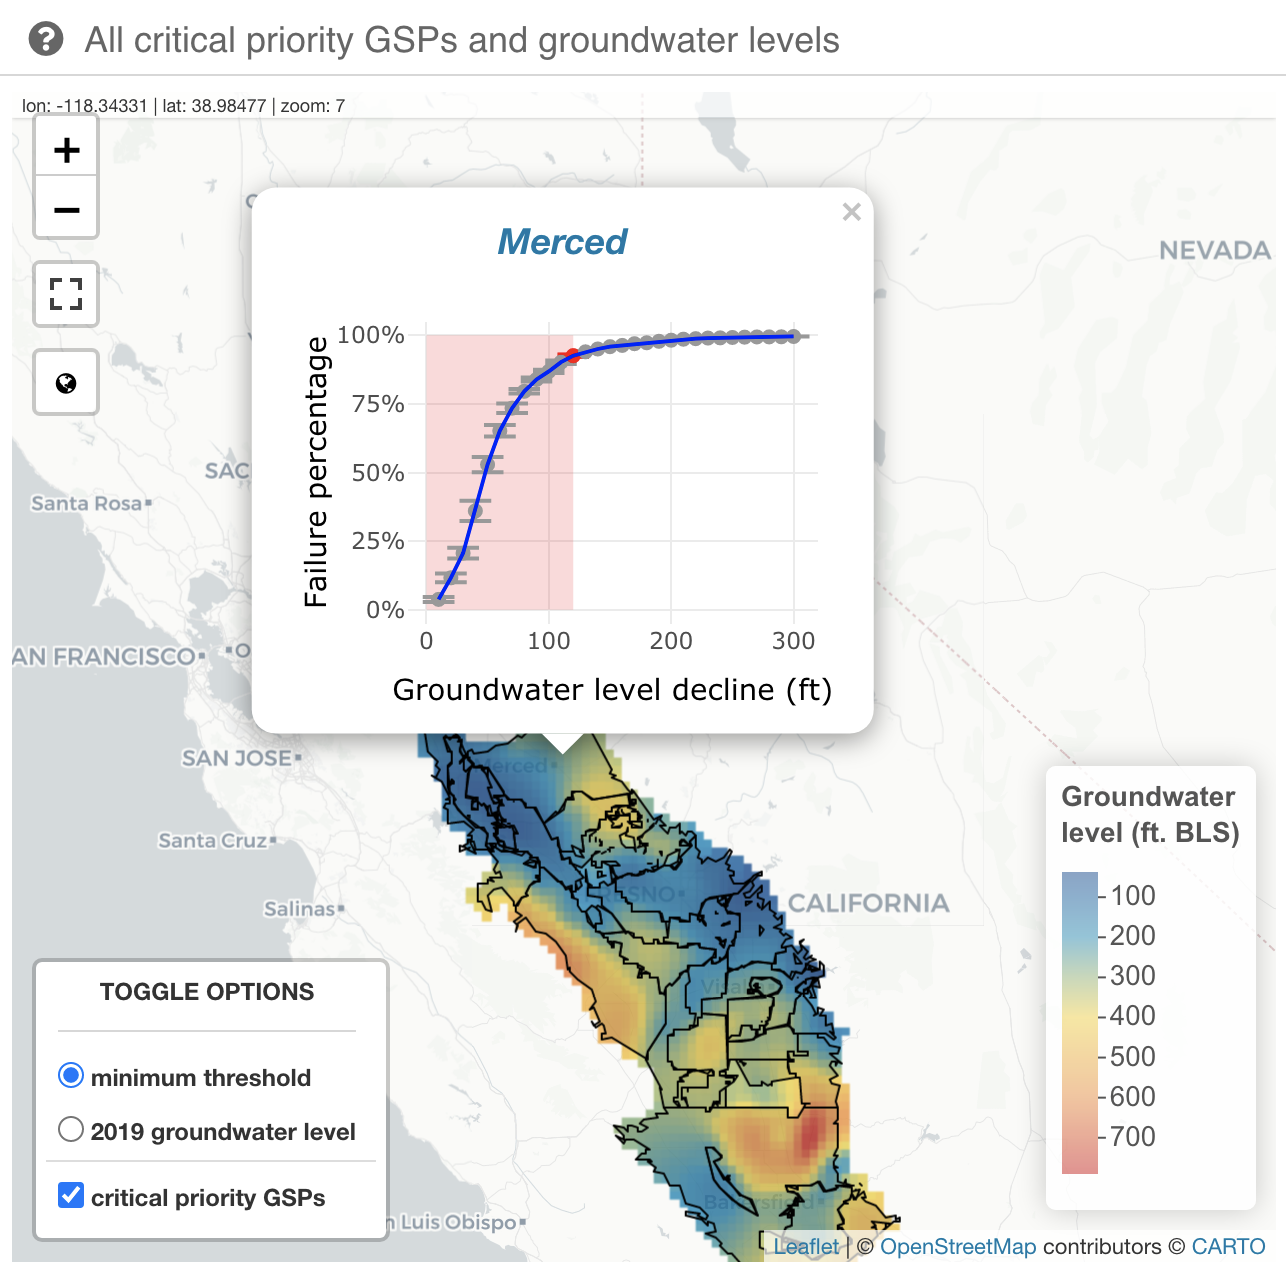Click the red hotspot region on the map

point(810,1133)
